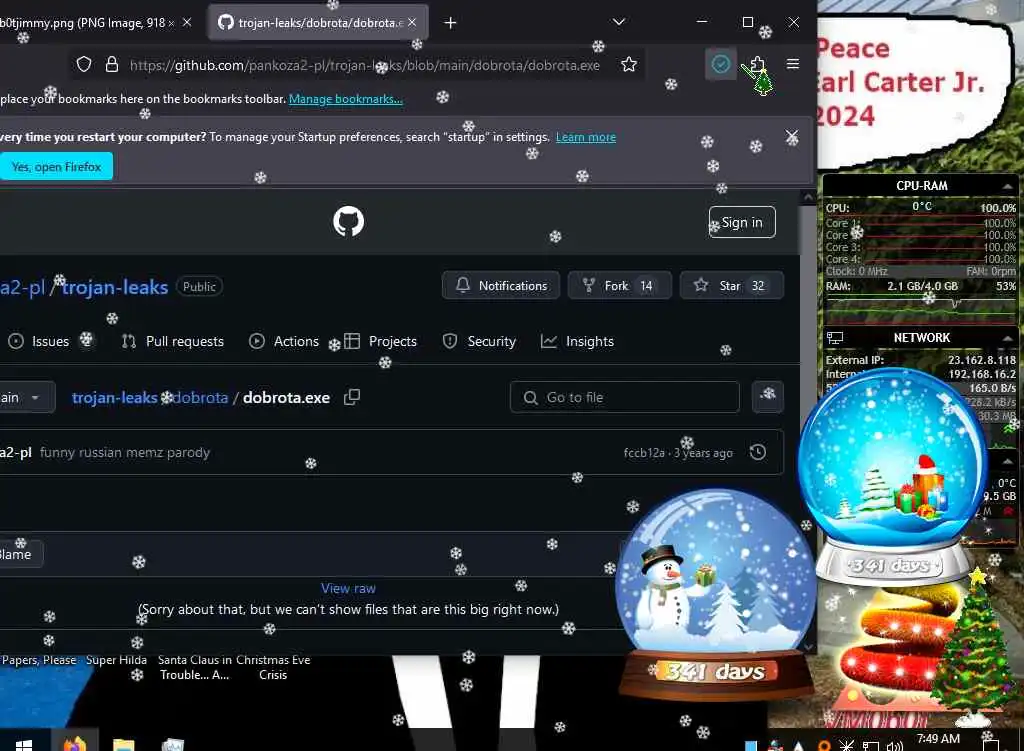Image resolution: width=1024 pixels, height=751 pixels.
Task: Click the Sign in button
Action: click(742, 222)
